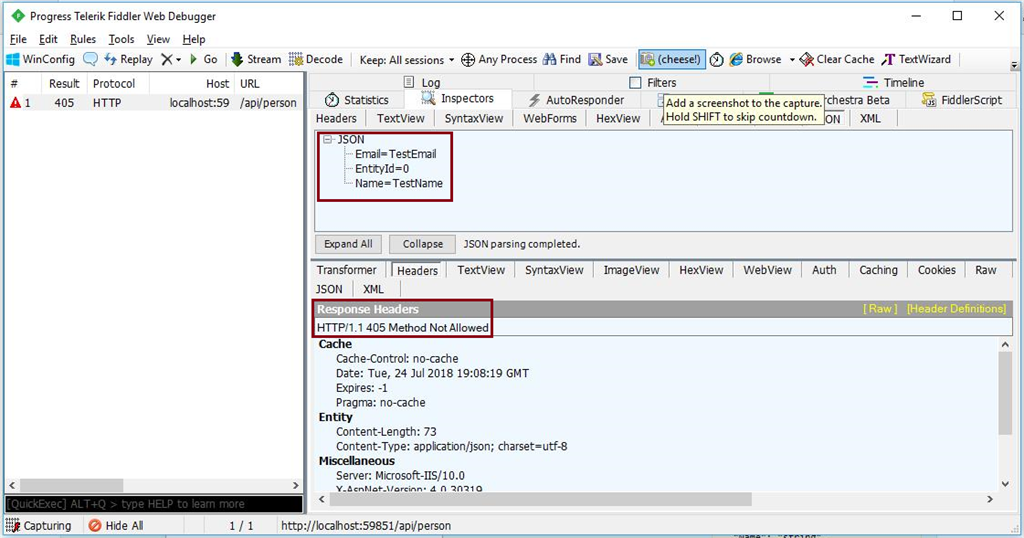Select request SyntaxView inspector tab
This screenshot has height=538, width=1024.
tap(473, 118)
